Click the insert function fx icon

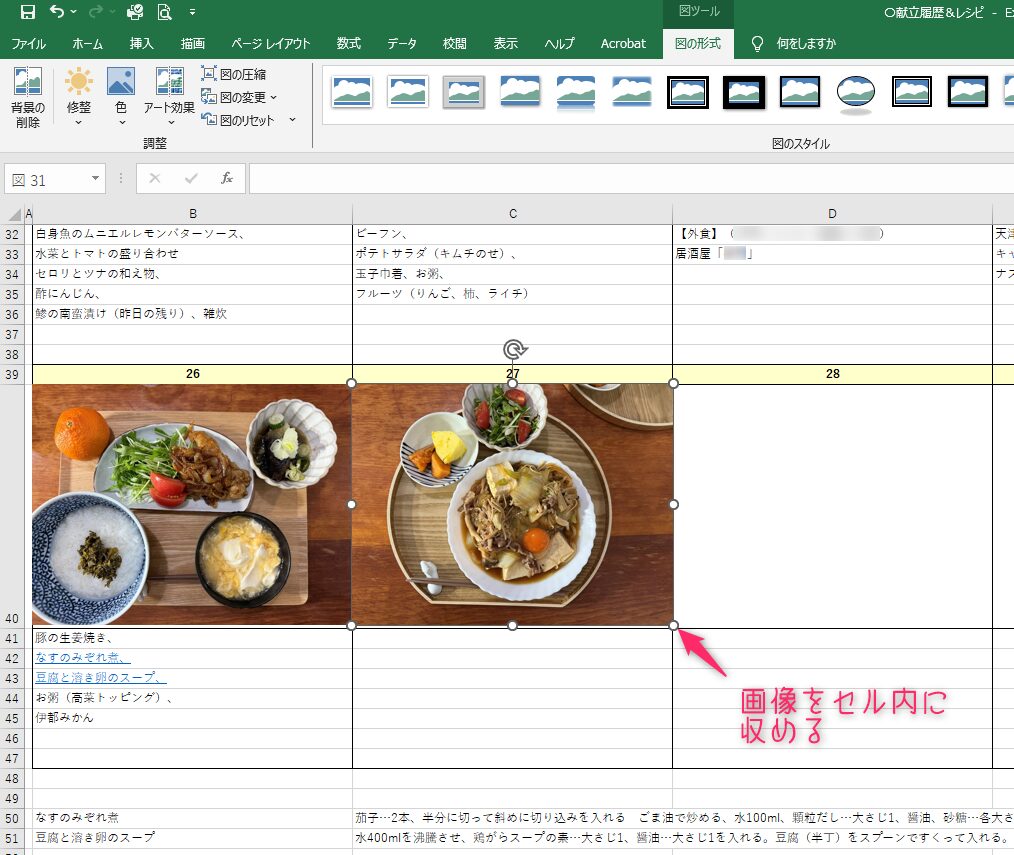(x=227, y=178)
